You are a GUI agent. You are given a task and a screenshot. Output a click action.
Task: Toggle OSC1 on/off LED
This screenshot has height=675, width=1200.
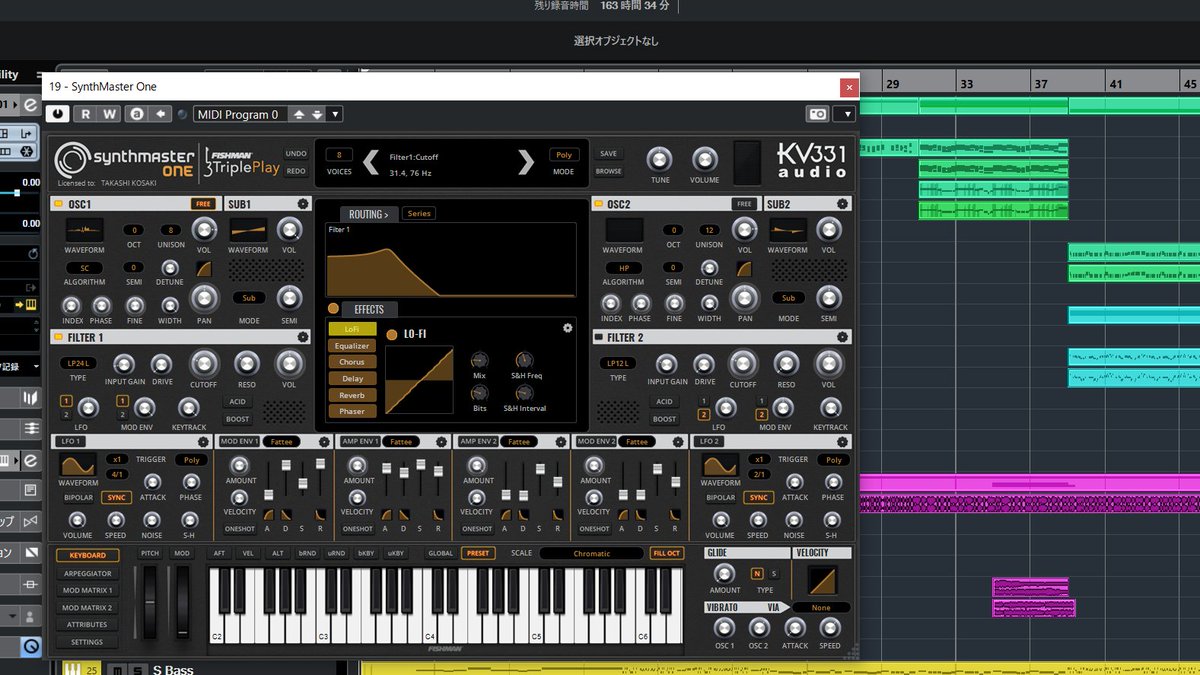[x=59, y=204]
